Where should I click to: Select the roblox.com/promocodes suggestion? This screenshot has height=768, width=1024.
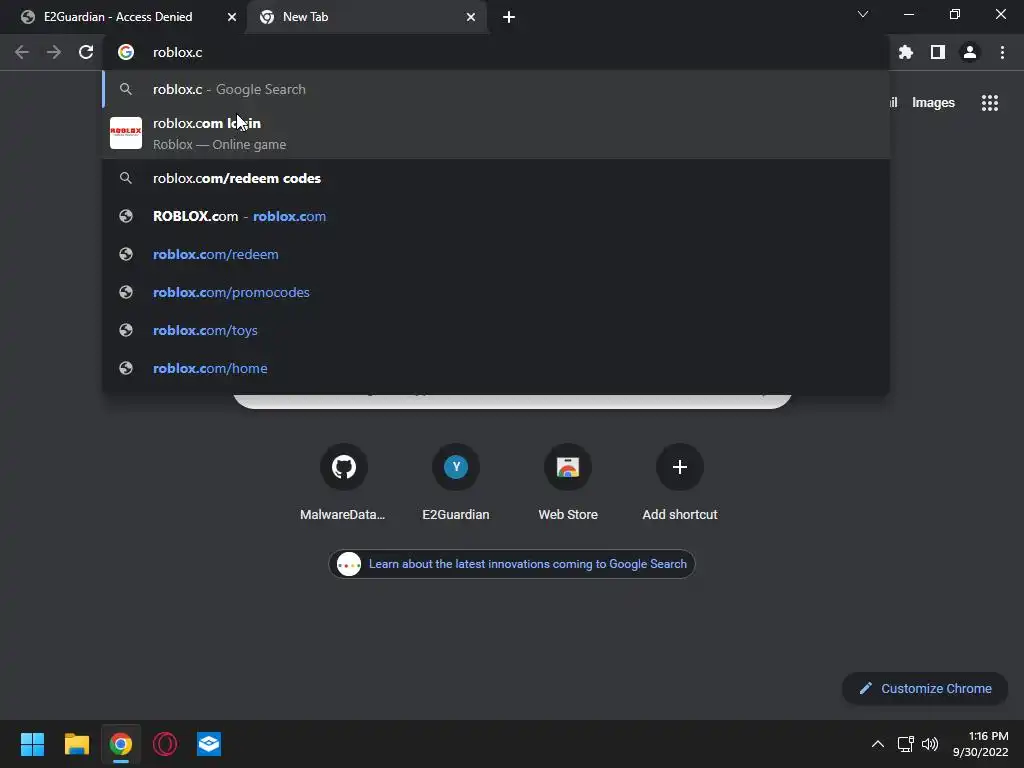(x=496, y=292)
